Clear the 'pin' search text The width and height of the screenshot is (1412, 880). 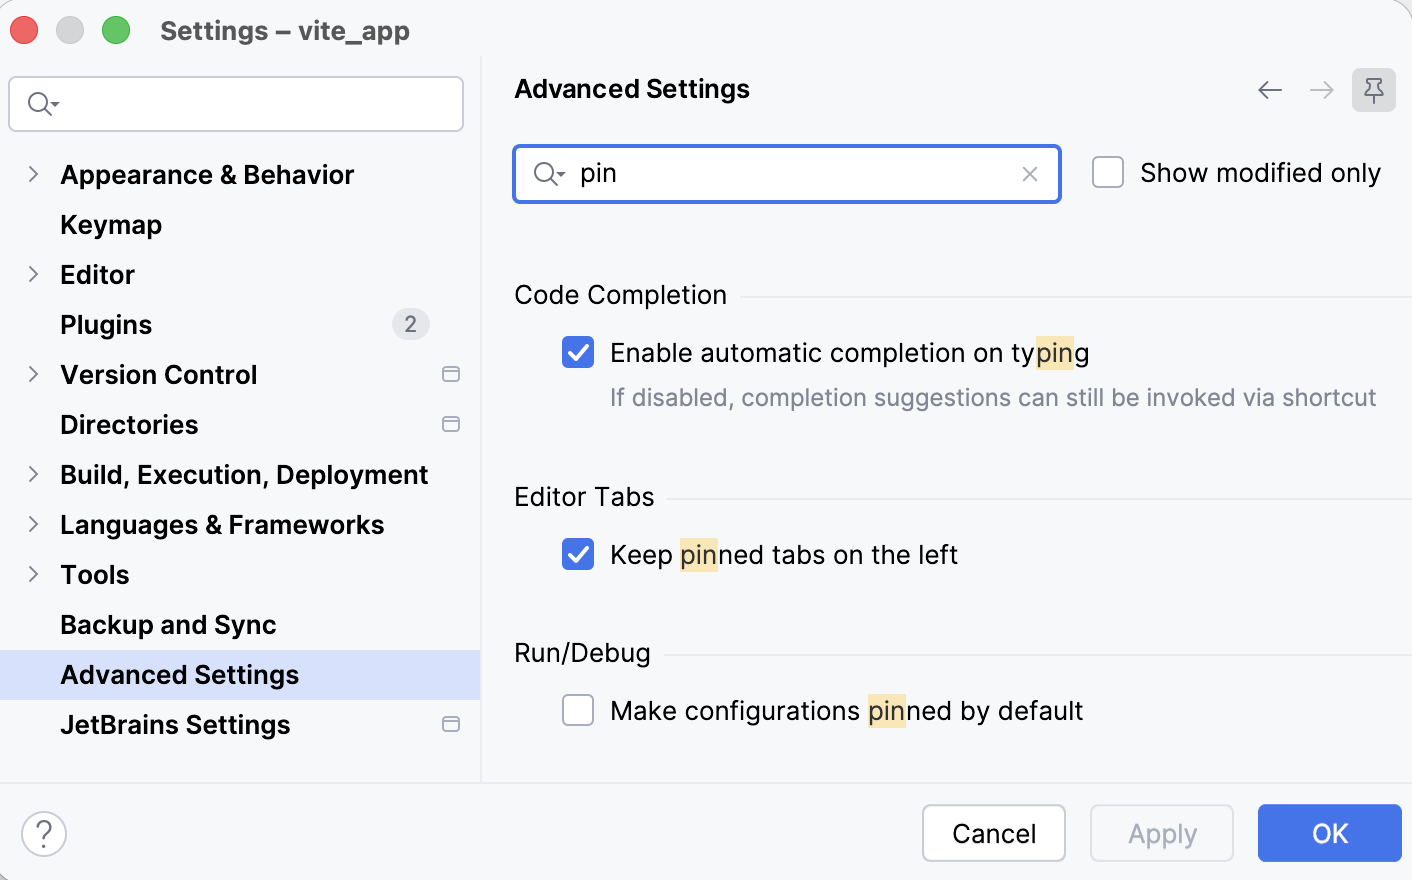pyautogui.click(x=1030, y=174)
